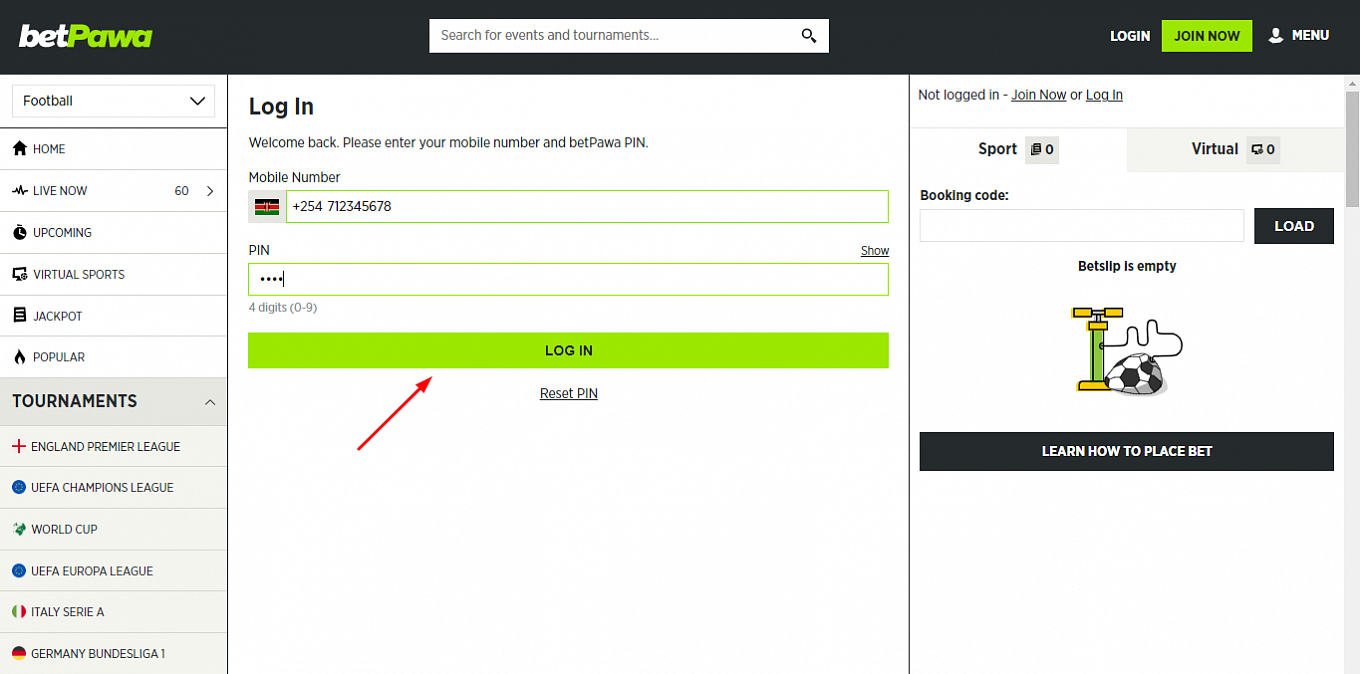Viewport: 1360px width, 674px height.
Task: Click the search magnifier icon
Action: point(808,35)
